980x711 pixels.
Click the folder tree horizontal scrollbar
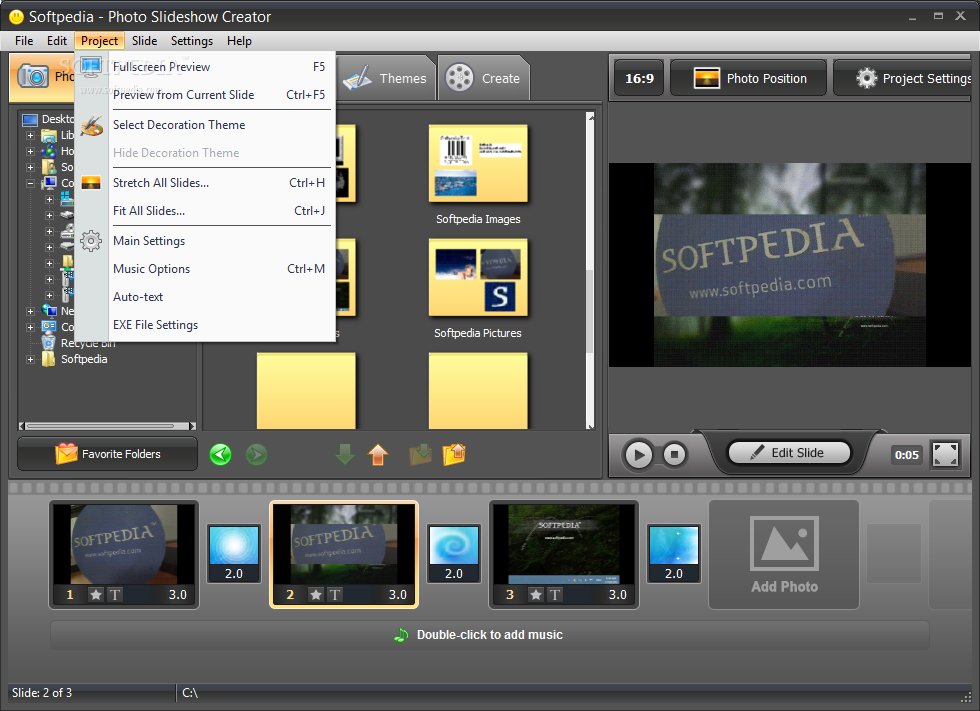(x=108, y=426)
